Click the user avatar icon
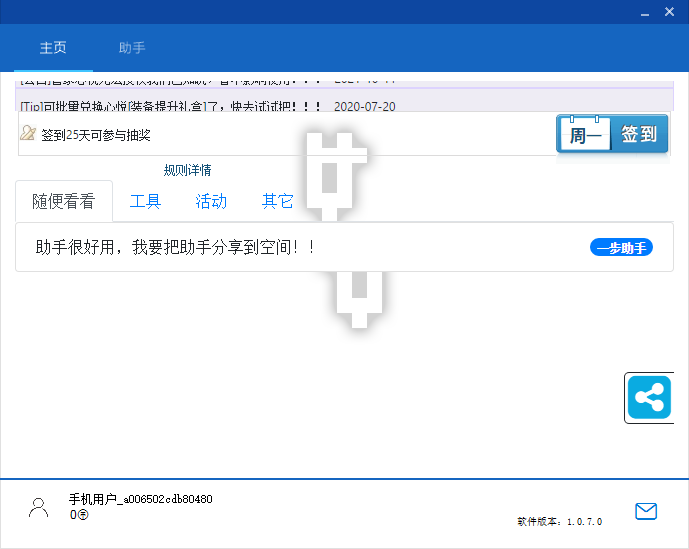Screen dimensions: 689x549 (39, 508)
